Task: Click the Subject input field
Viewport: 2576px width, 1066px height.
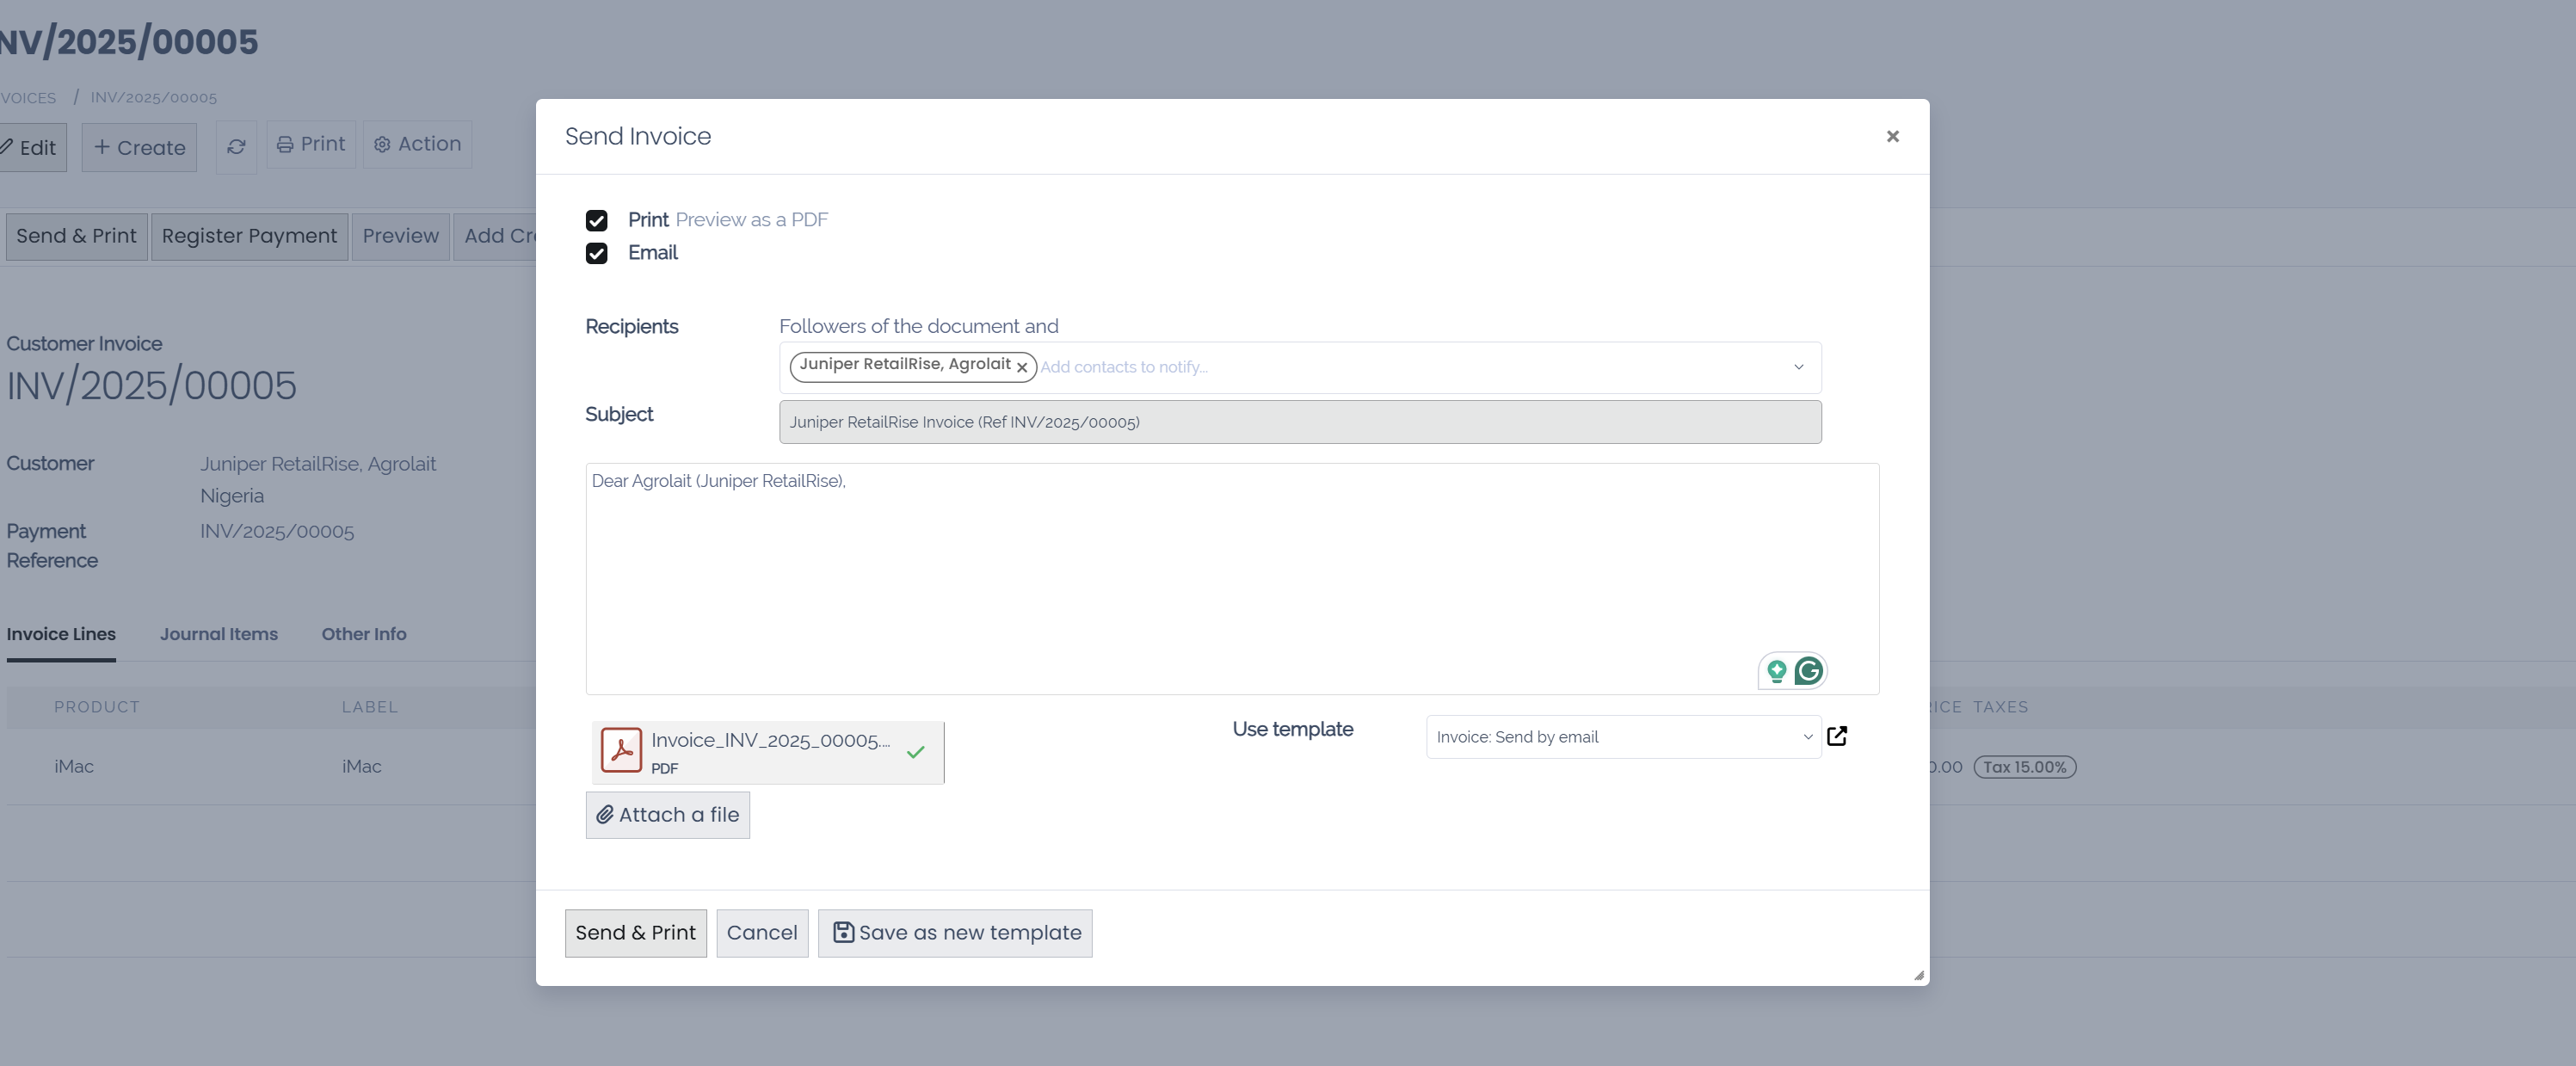Action: click(x=1299, y=422)
